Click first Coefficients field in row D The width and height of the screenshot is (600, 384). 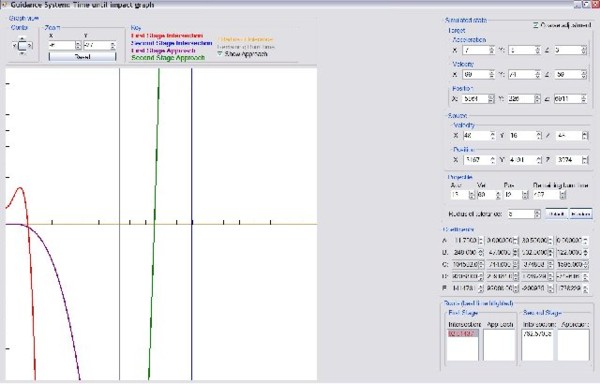465,276
